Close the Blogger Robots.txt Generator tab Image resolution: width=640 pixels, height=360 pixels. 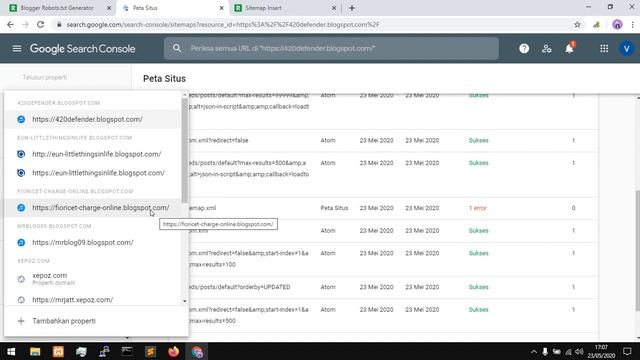click(109, 8)
